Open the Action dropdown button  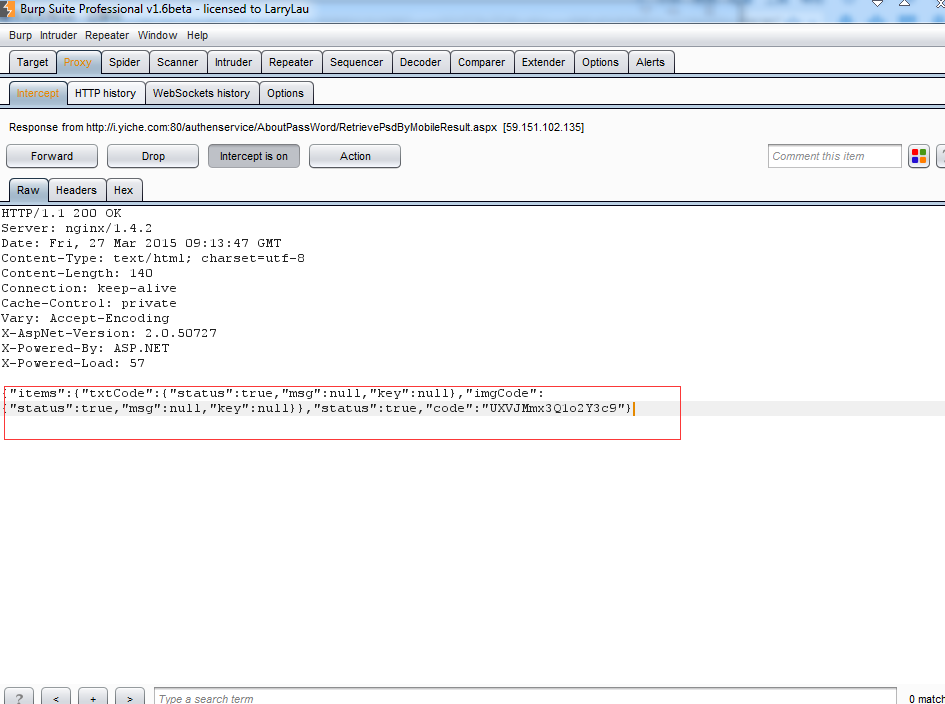point(355,156)
